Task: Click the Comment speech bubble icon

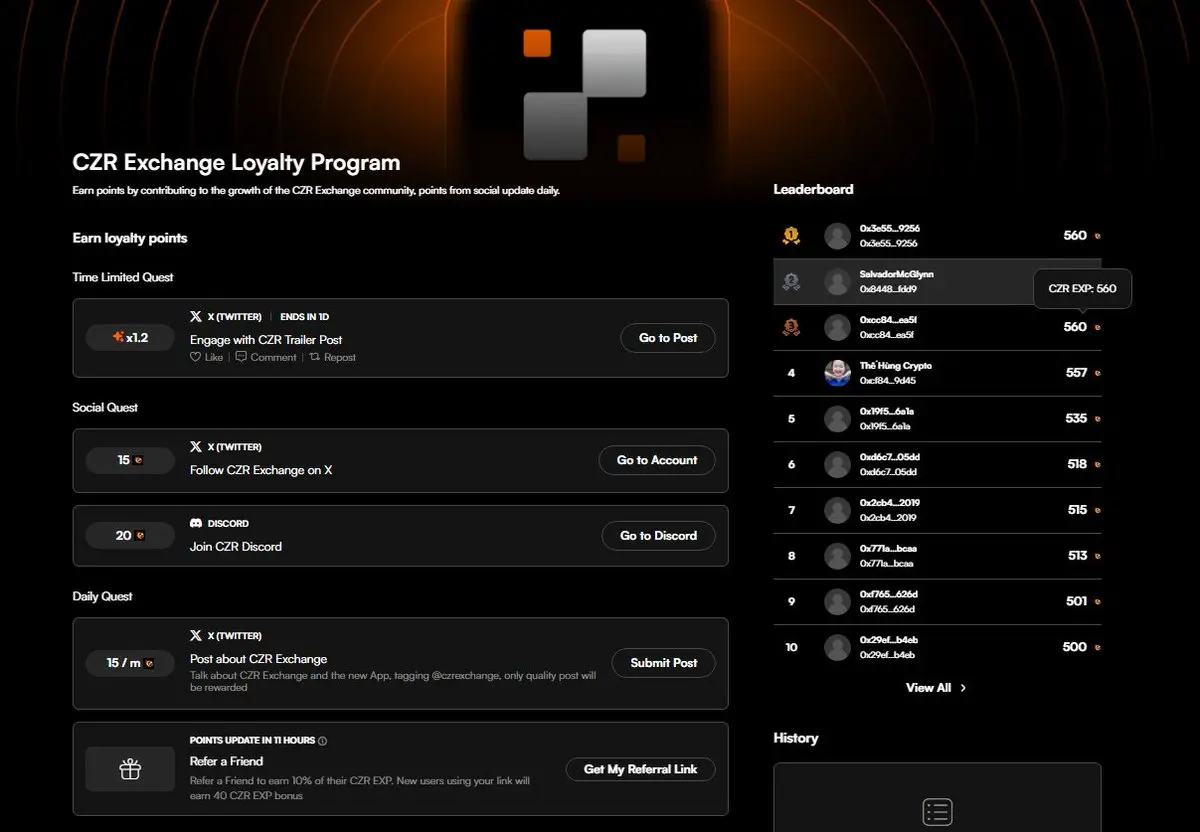Action: pos(241,357)
